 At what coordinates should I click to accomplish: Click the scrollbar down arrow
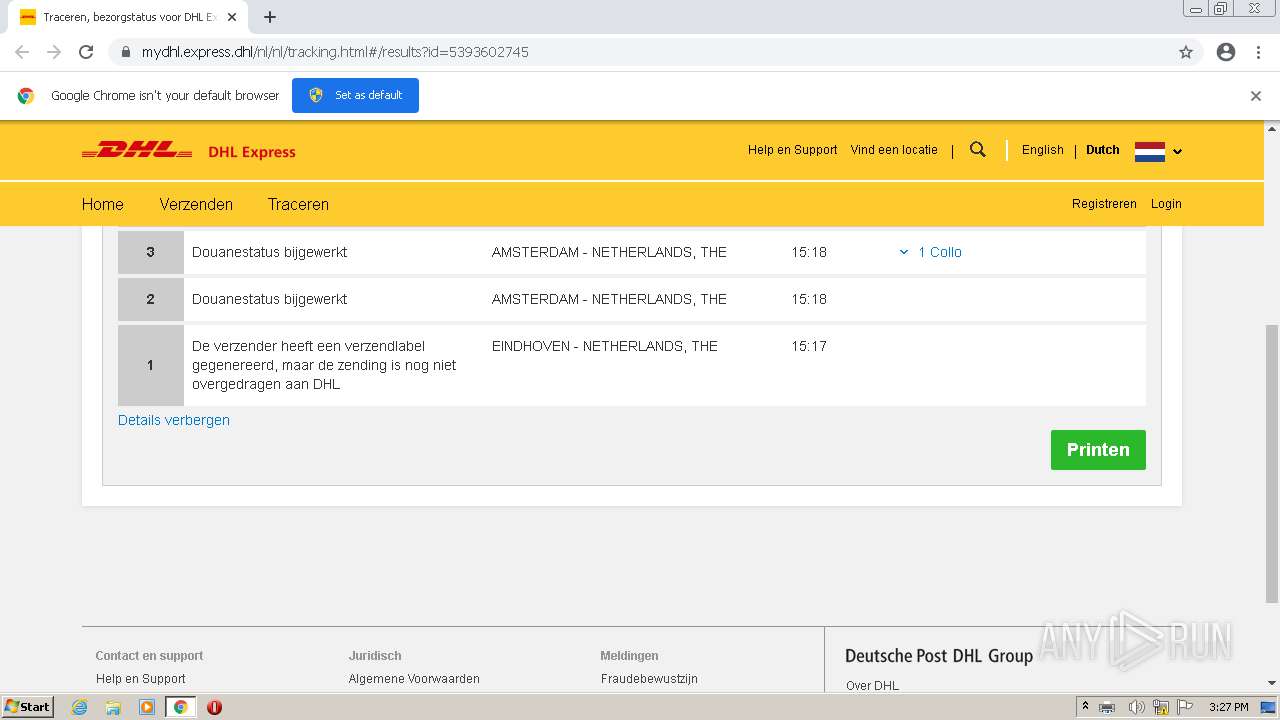(x=1272, y=683)
